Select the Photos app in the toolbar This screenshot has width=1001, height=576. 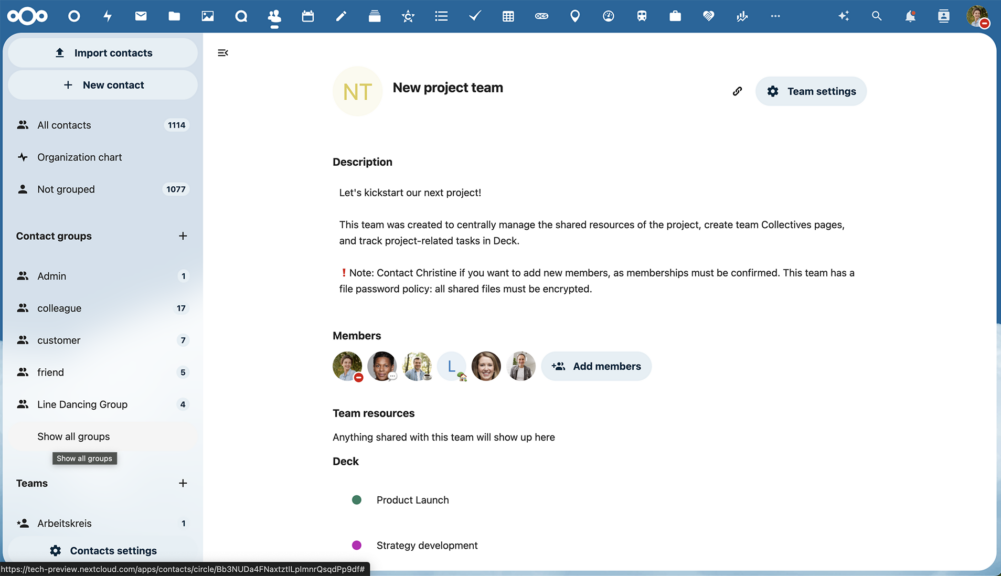207,15
